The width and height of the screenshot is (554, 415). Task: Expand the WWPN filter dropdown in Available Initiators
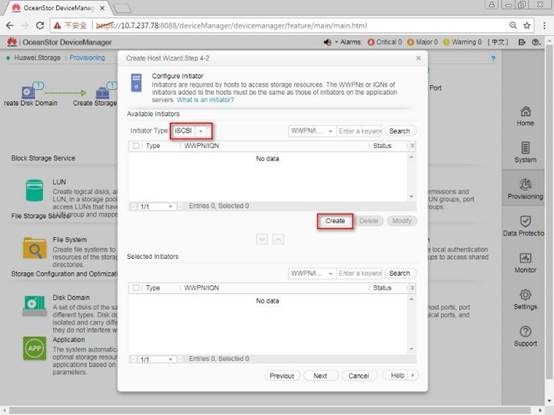(312, 131)
